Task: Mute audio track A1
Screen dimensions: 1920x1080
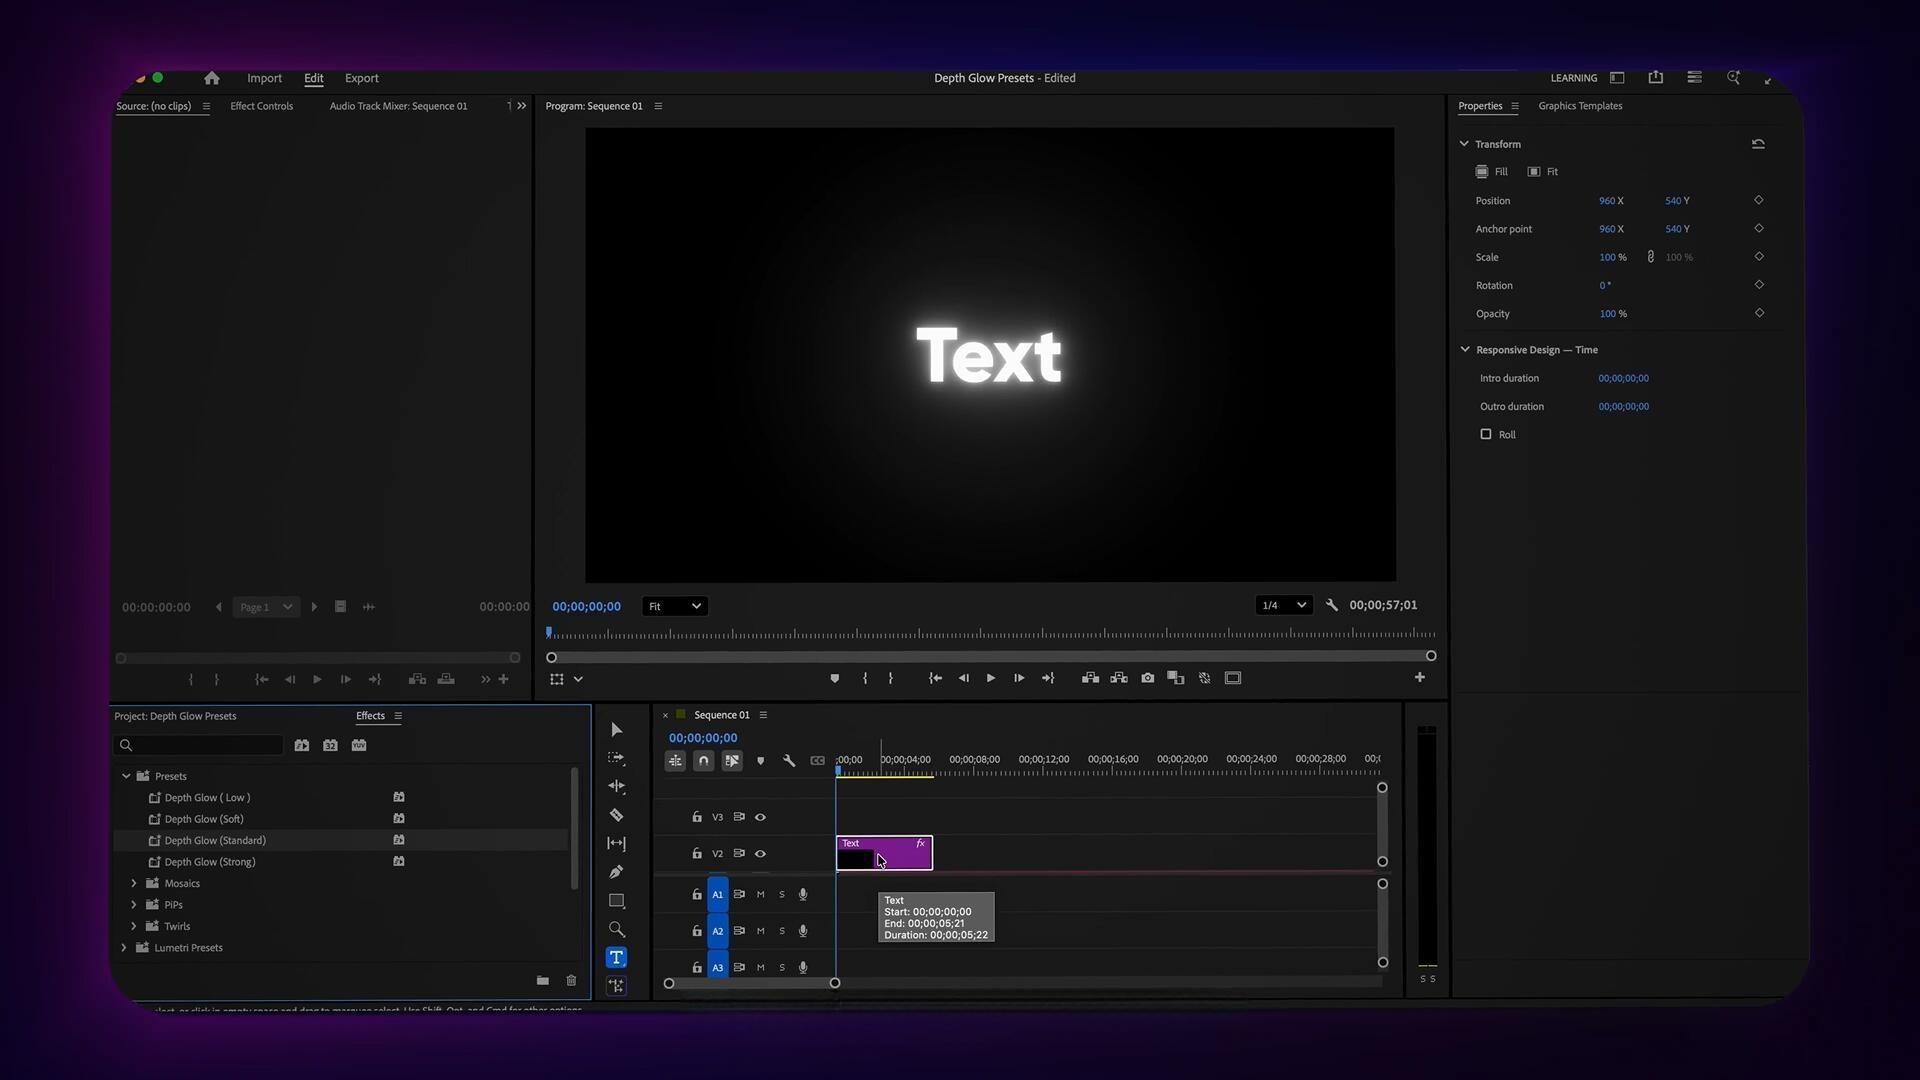Action: tap(760, 895)
